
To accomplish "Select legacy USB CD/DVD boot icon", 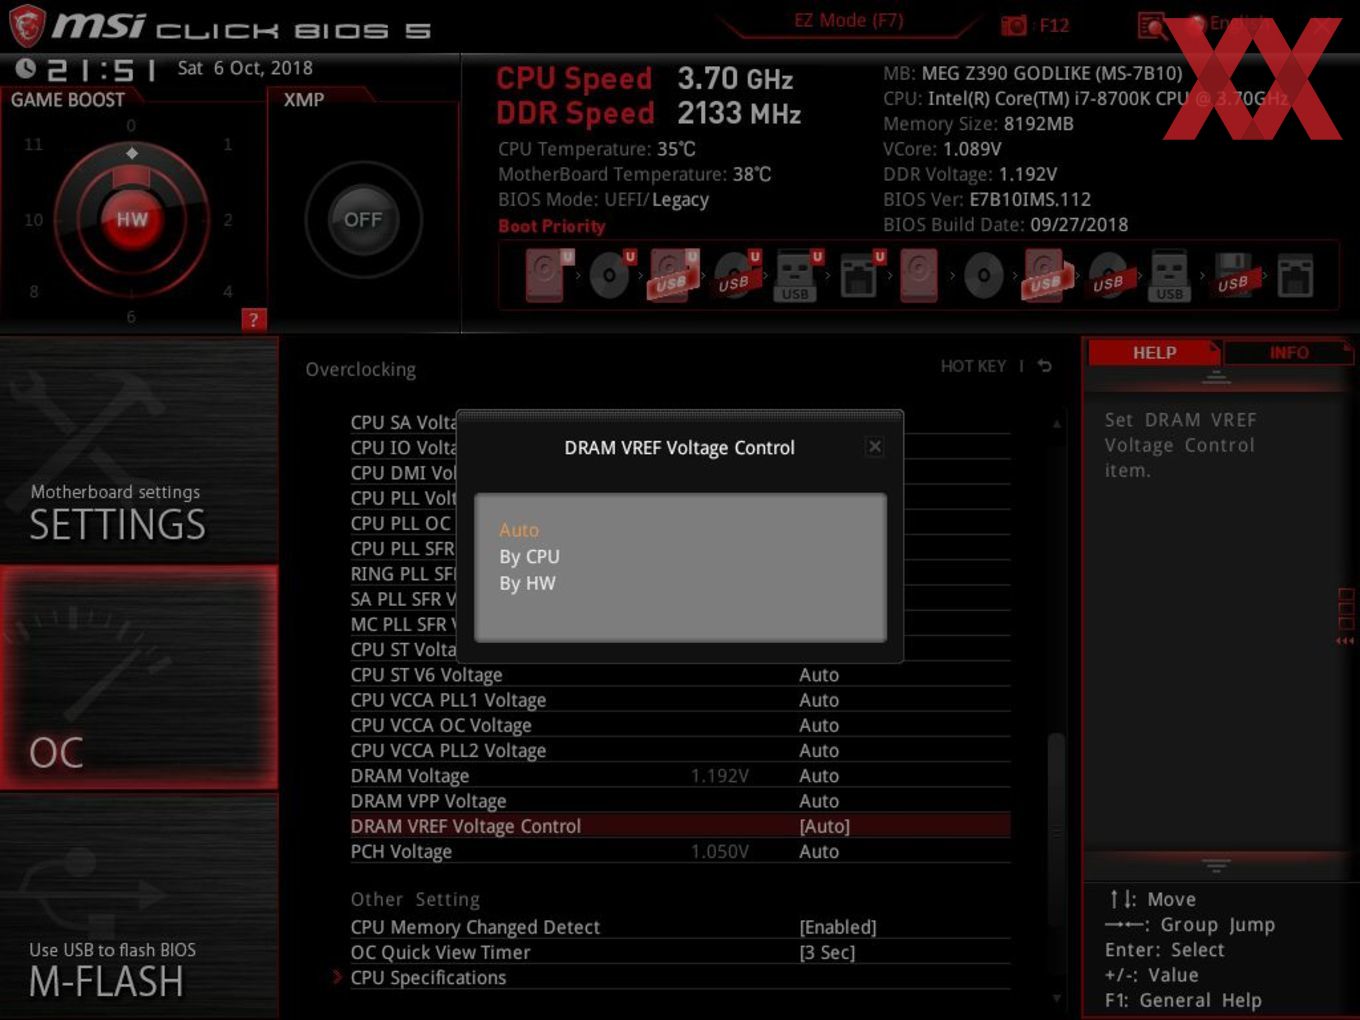I will (1109, 274).
